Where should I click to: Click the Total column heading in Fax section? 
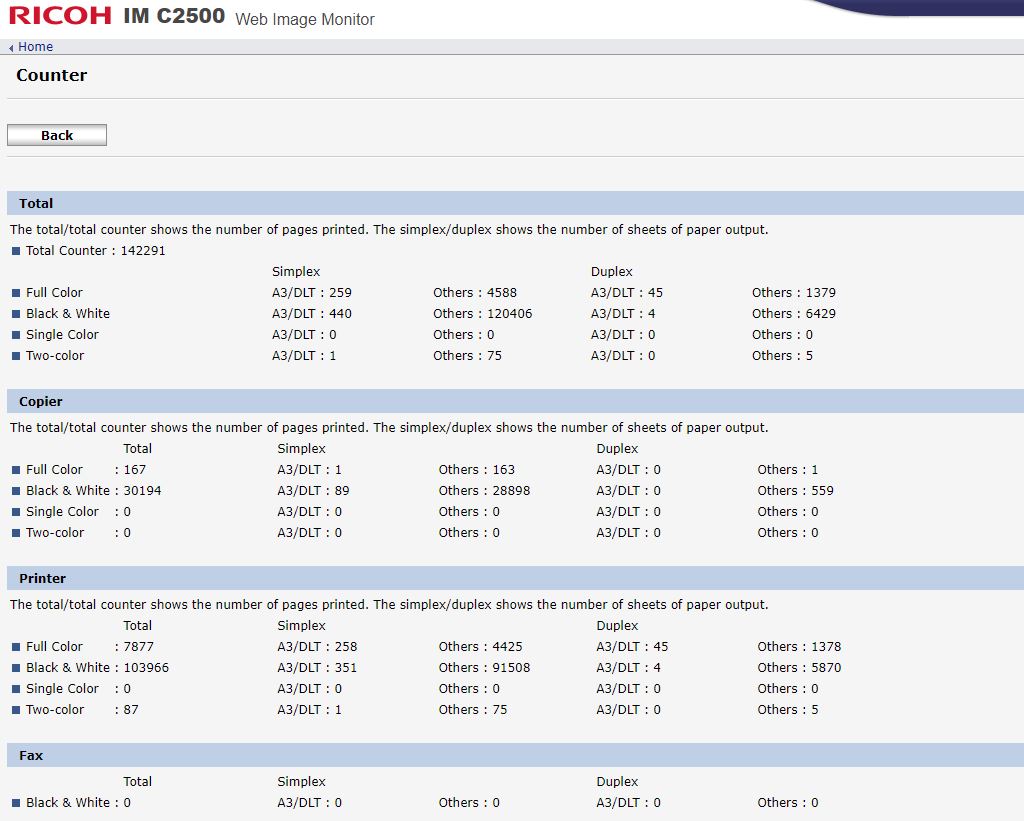137,782
